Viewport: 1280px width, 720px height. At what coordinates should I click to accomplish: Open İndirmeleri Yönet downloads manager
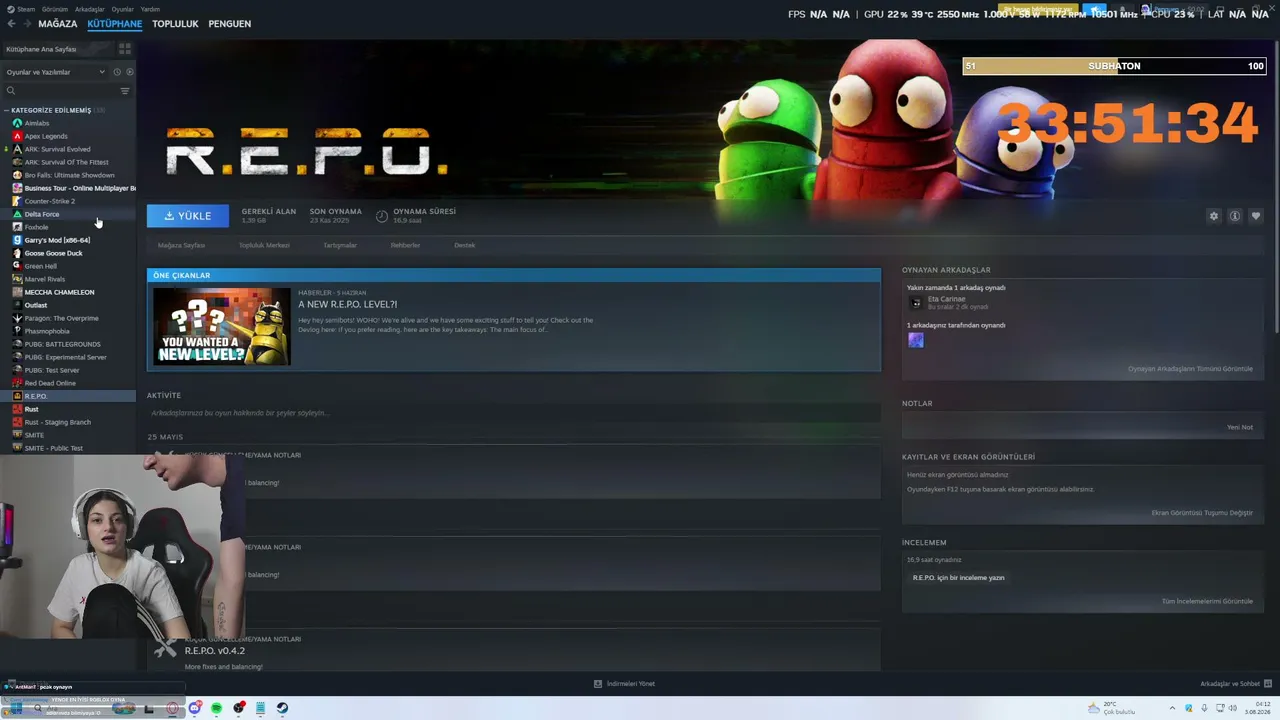click(x=624, y=684)
